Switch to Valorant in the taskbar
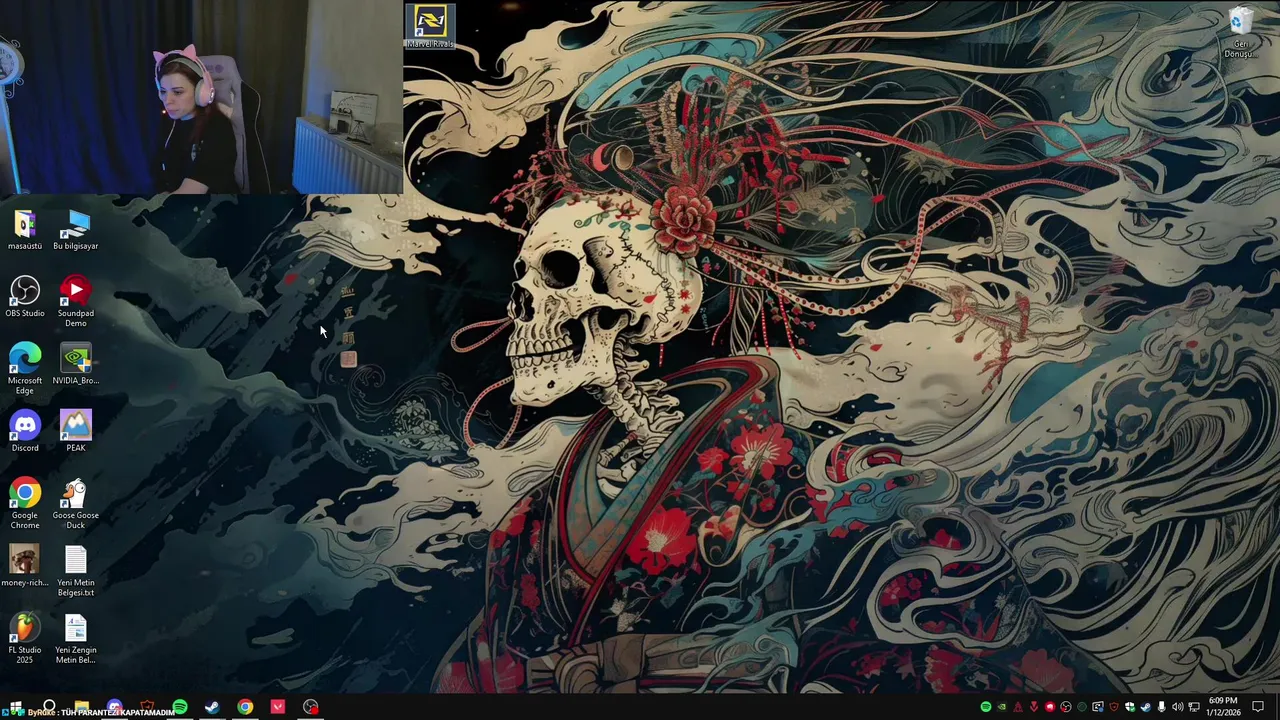This screenshot has height=720, width=1280. [x=278, y=706]
